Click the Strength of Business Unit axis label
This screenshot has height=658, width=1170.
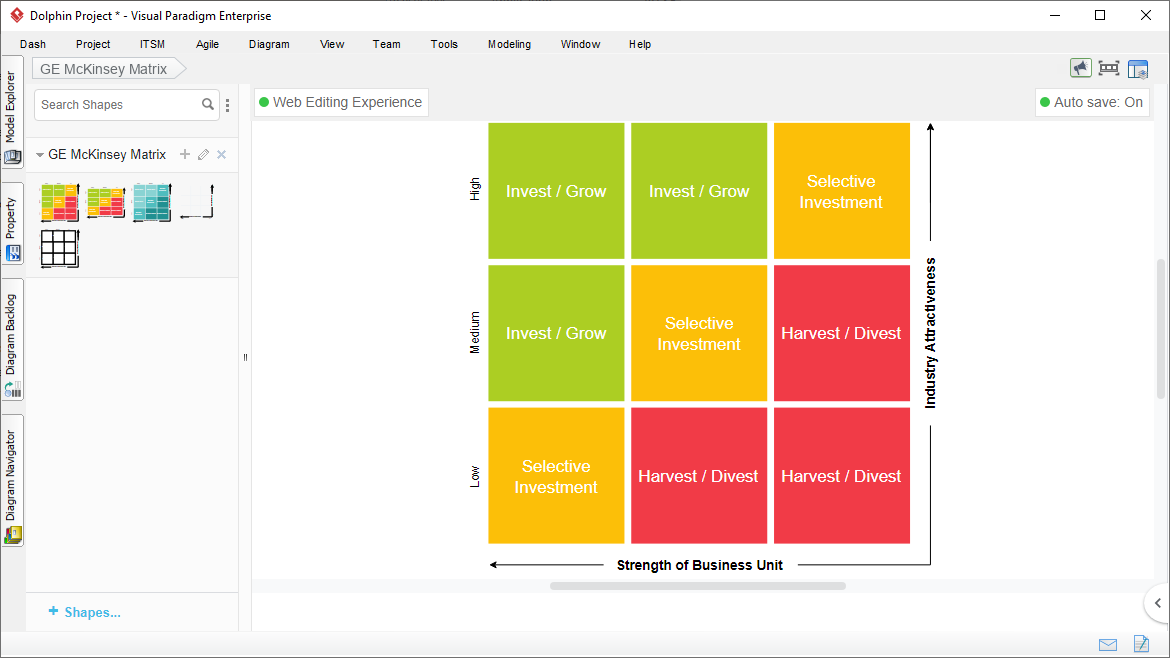point(700,565)
